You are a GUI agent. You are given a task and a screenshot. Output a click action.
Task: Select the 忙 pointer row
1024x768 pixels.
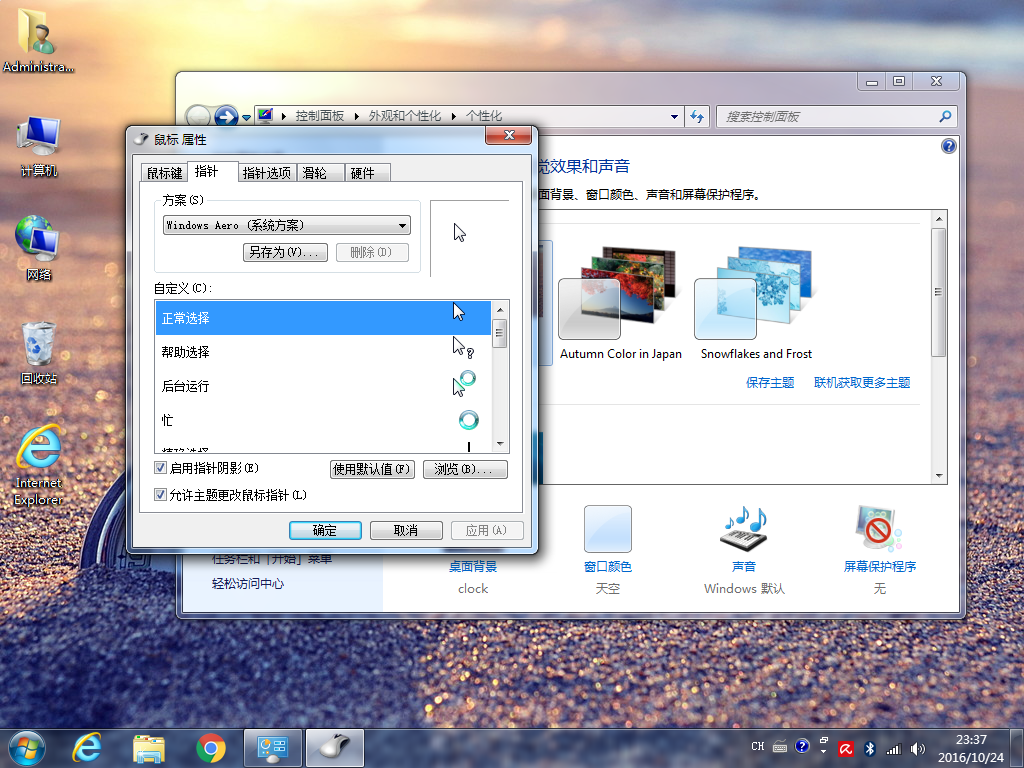(x=323, y=420)
